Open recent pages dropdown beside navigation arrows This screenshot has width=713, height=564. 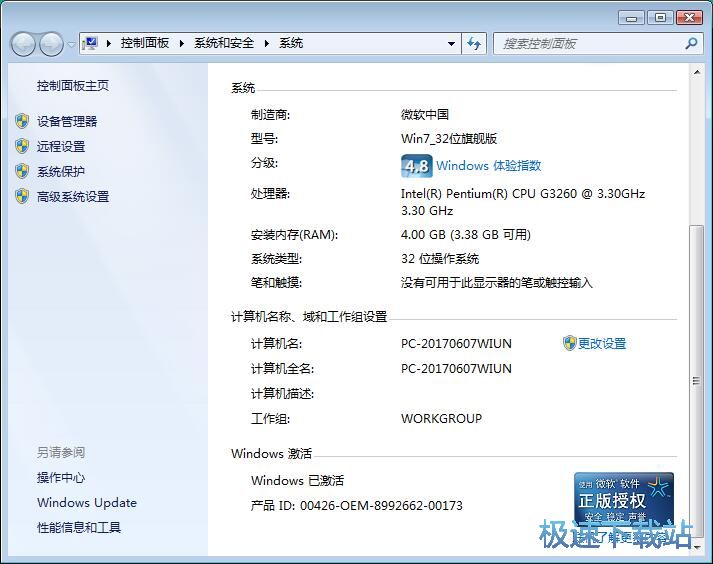71,44
